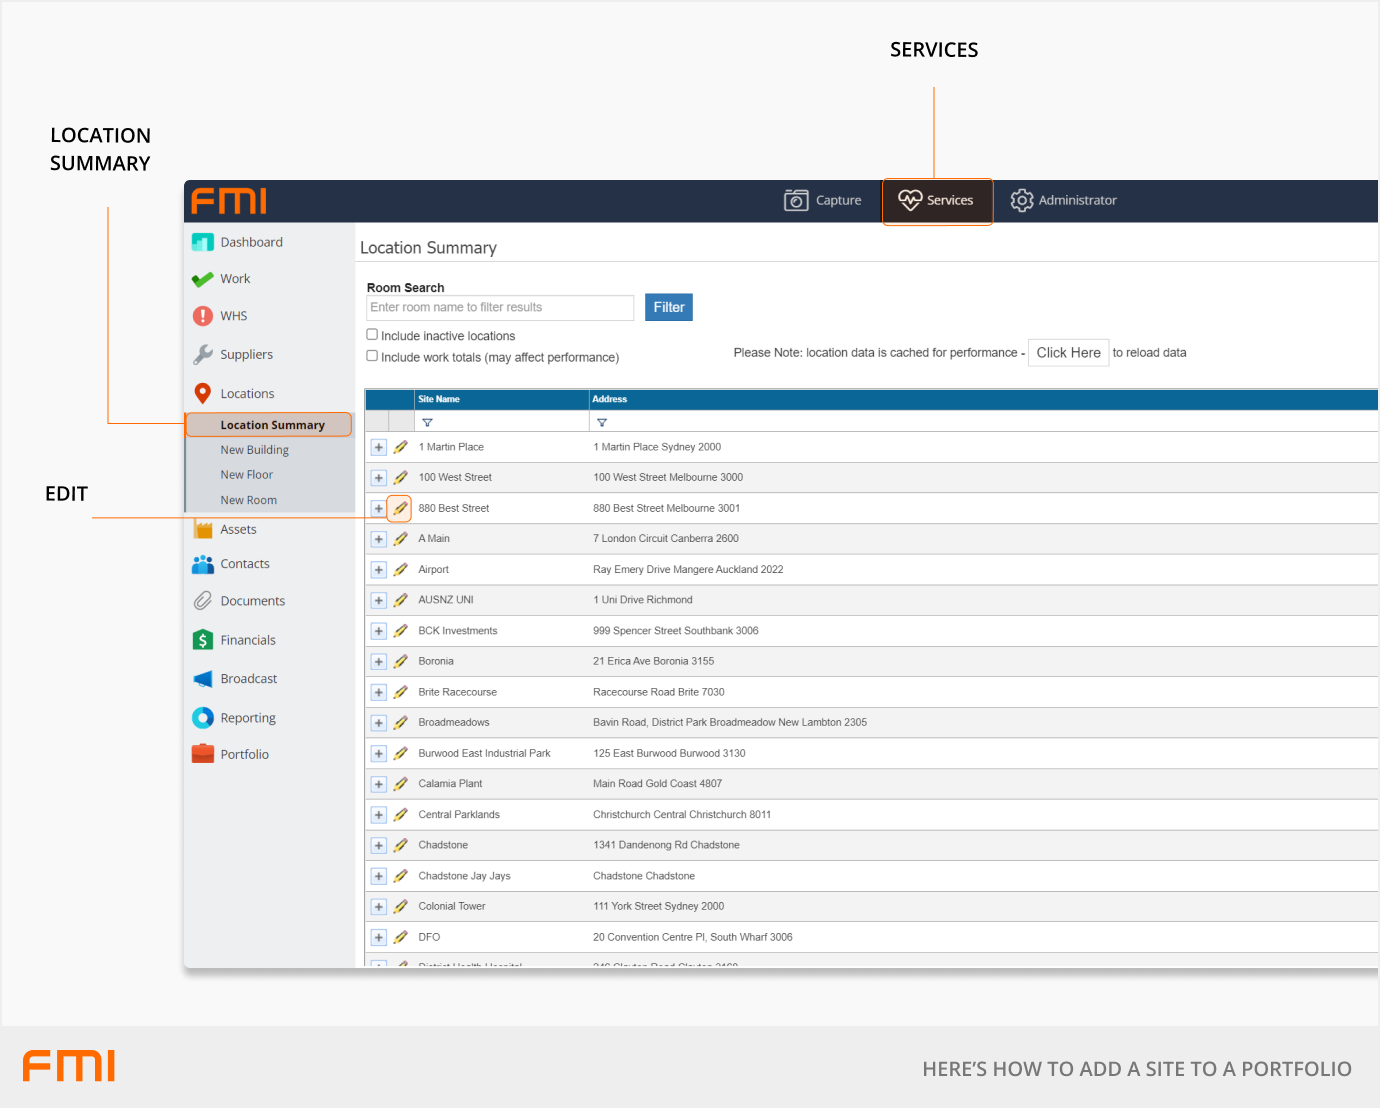The image size is (1380, 1108).
Task: Edit the Airport site using its pencil icon
Action: coord(400,570)
